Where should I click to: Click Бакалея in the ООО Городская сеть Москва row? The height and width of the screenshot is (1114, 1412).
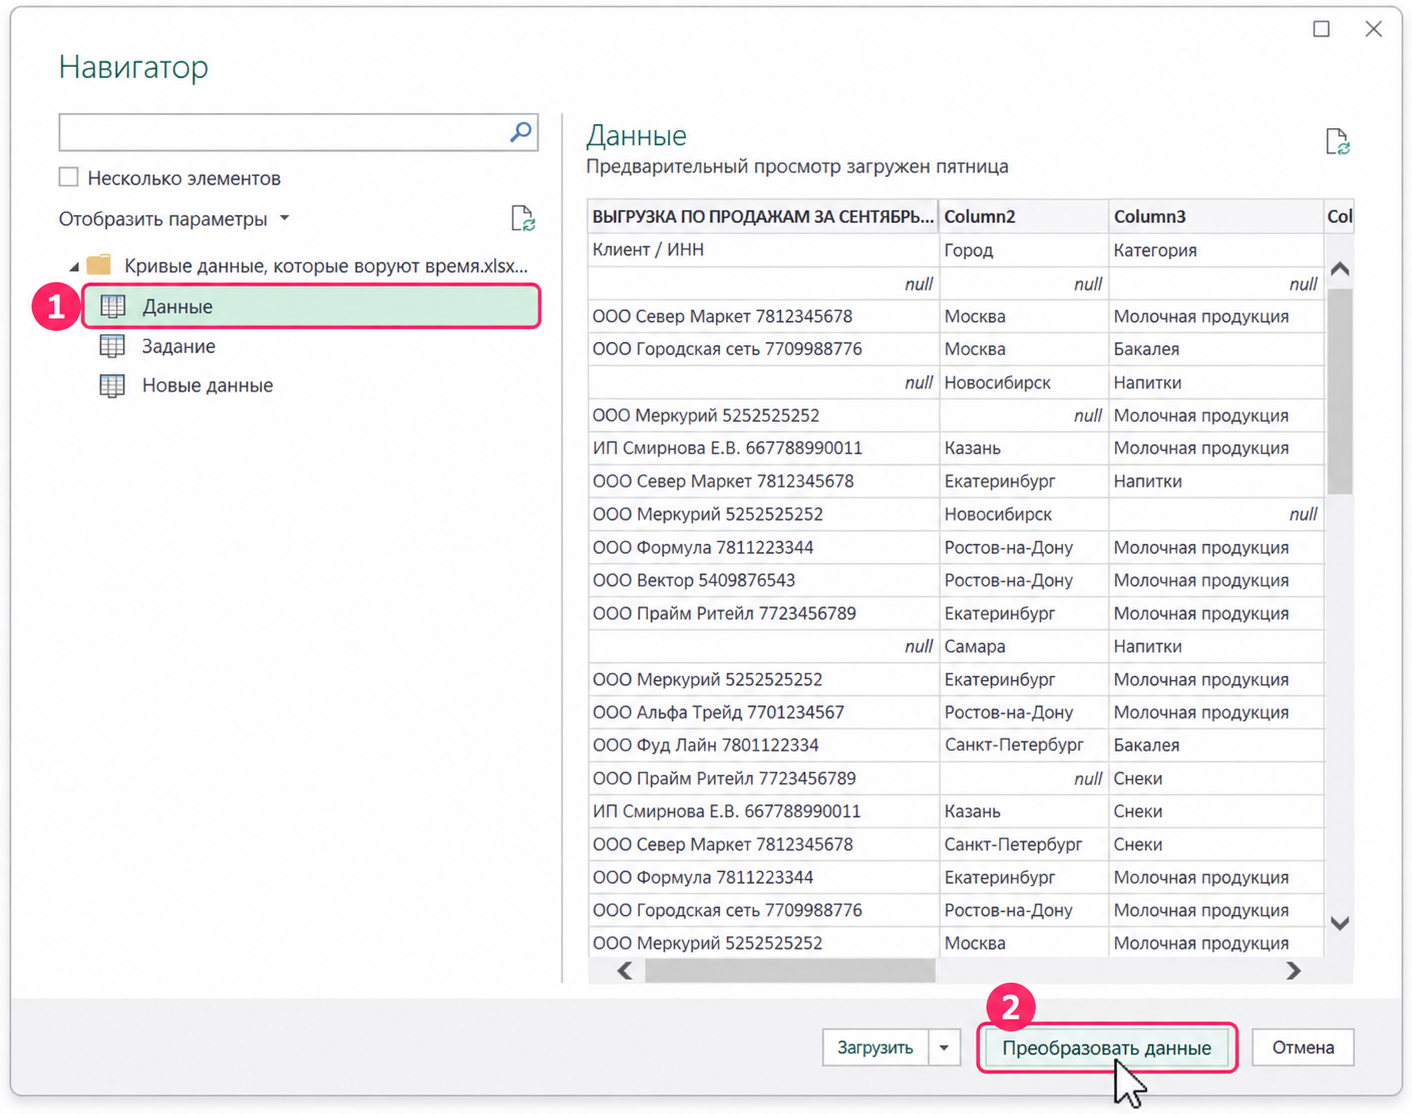pos(1216,349)
